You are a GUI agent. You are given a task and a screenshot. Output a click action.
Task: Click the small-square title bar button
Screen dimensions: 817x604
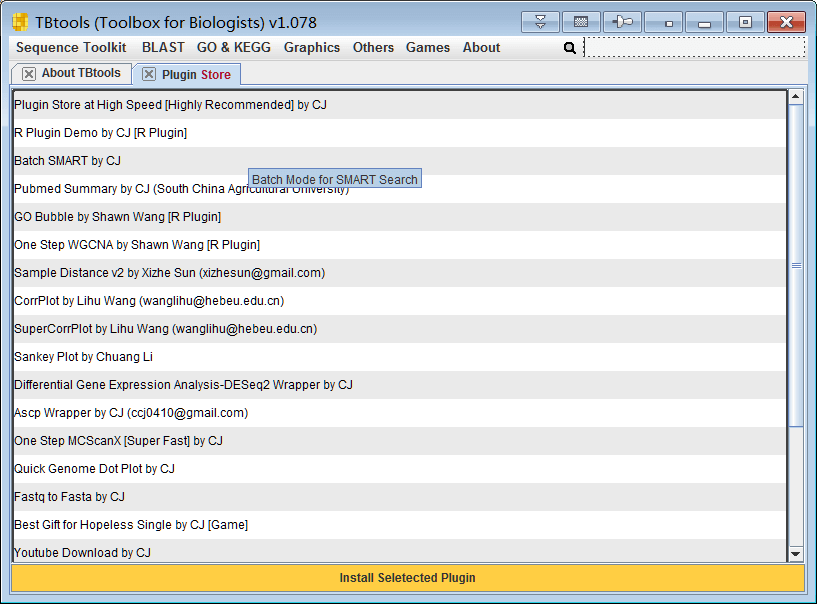(x=663, y=22)
